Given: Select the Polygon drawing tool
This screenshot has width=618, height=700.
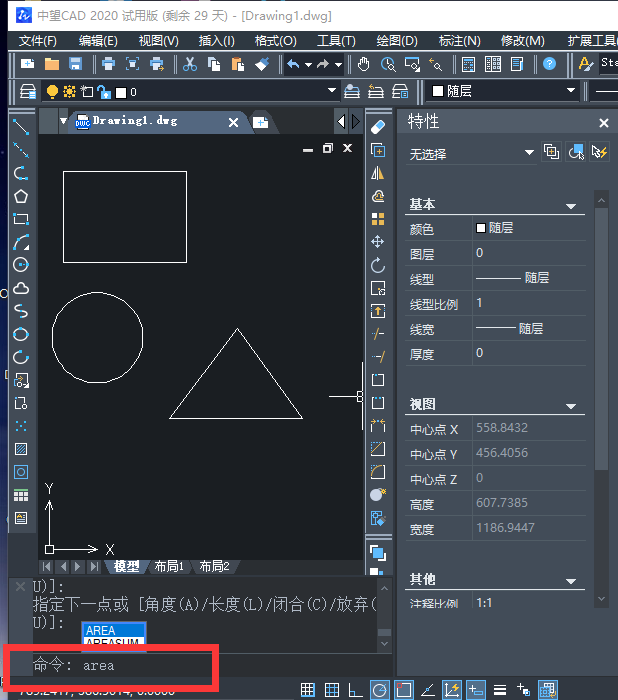Looking at the screenshot, I should pos(21,196).
